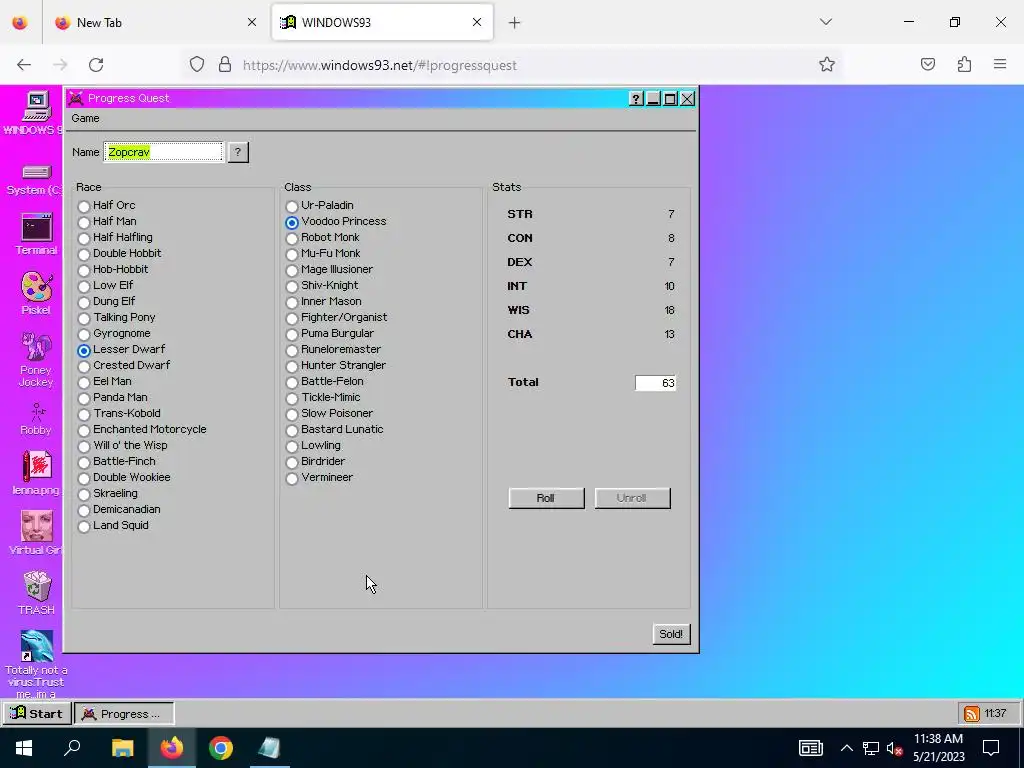The width and height of the screenshot is (1024, 768).
Task: Open a new browser tab with plus
Action: click(x=515, y=22)
